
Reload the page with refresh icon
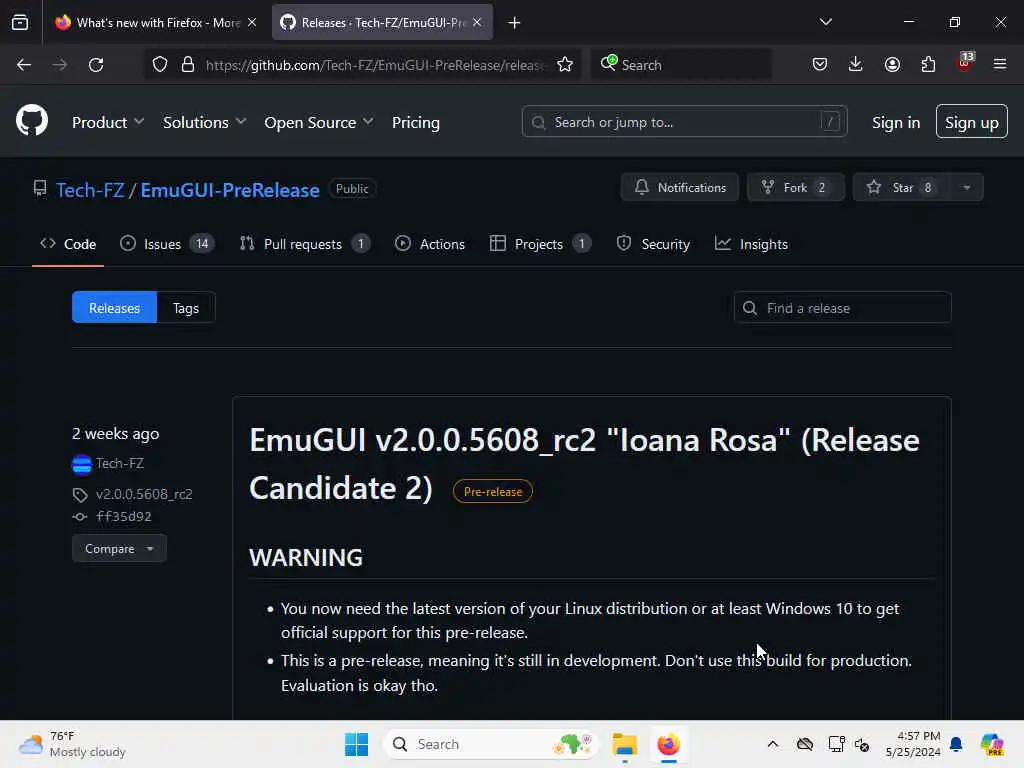click(x=96, y=65)
